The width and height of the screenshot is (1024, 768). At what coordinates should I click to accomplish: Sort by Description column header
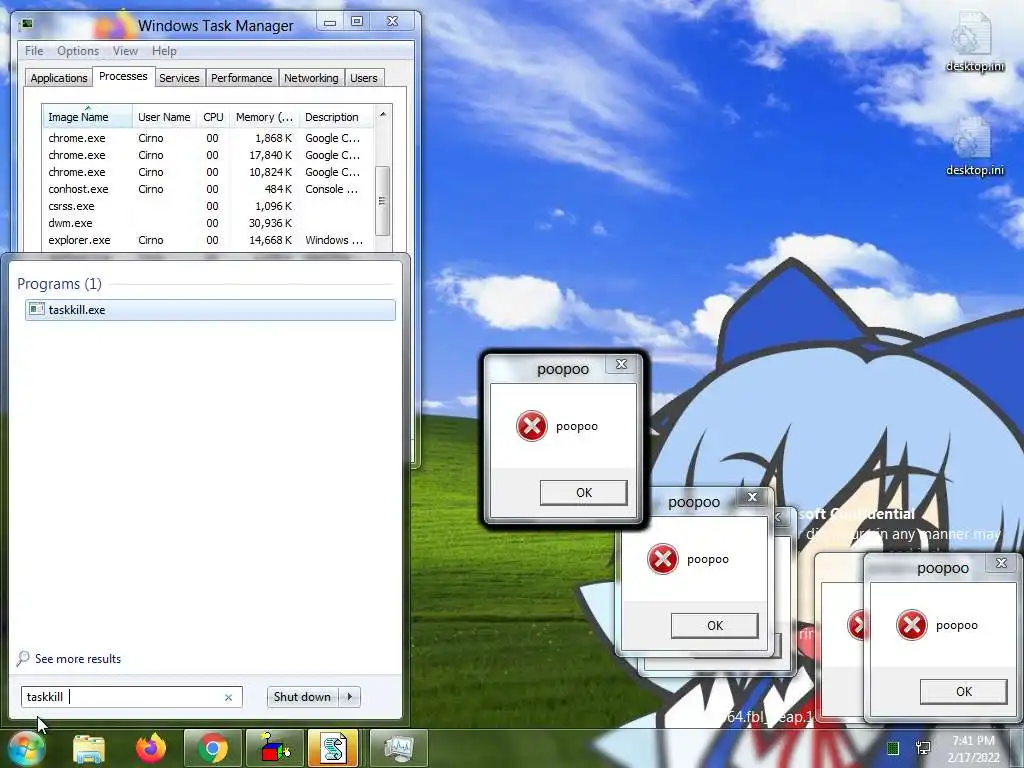336,117
